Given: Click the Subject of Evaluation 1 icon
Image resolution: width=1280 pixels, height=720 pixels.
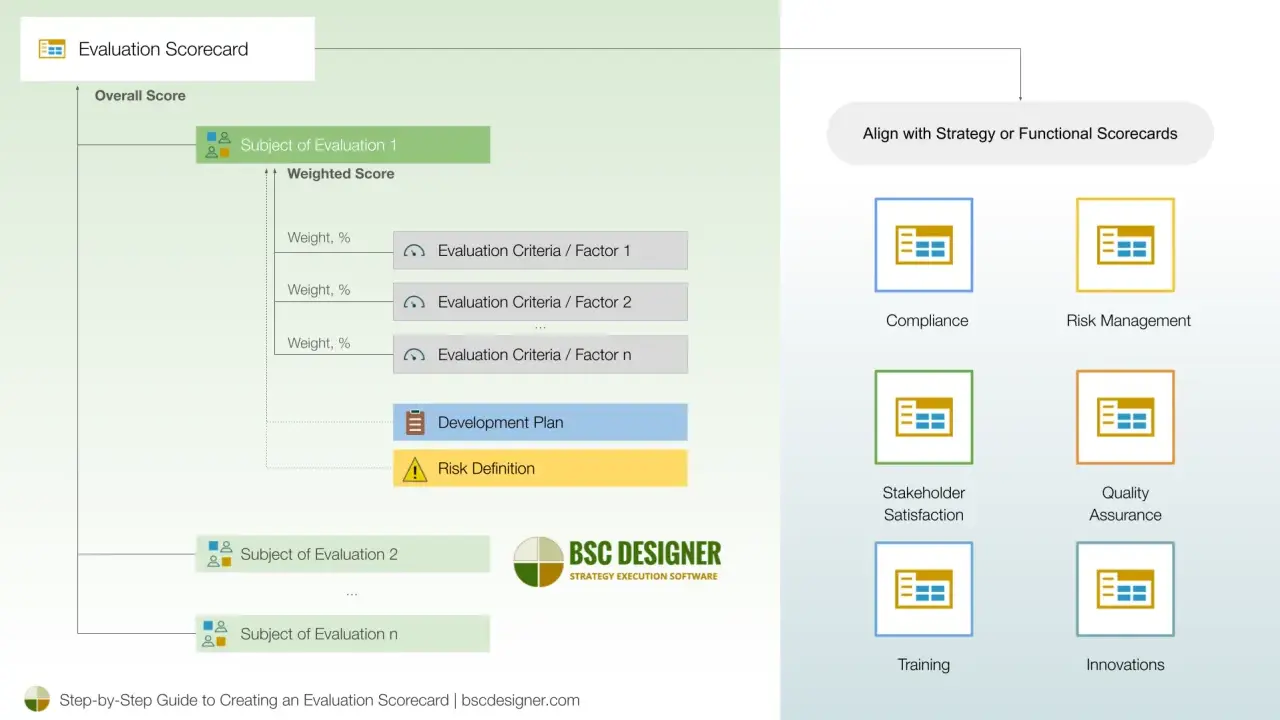Looking at the screenshot, I should point(218,145).
